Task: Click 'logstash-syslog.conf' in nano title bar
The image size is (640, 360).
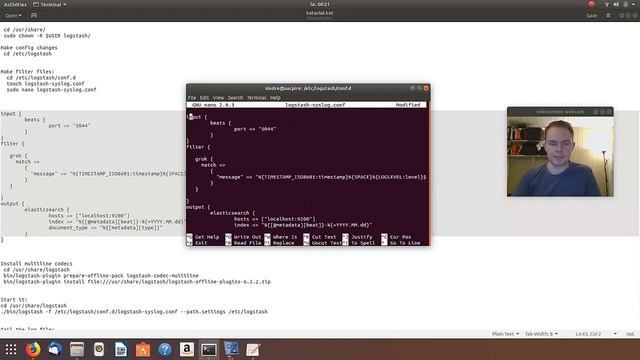Action: (x=315, y=105)
